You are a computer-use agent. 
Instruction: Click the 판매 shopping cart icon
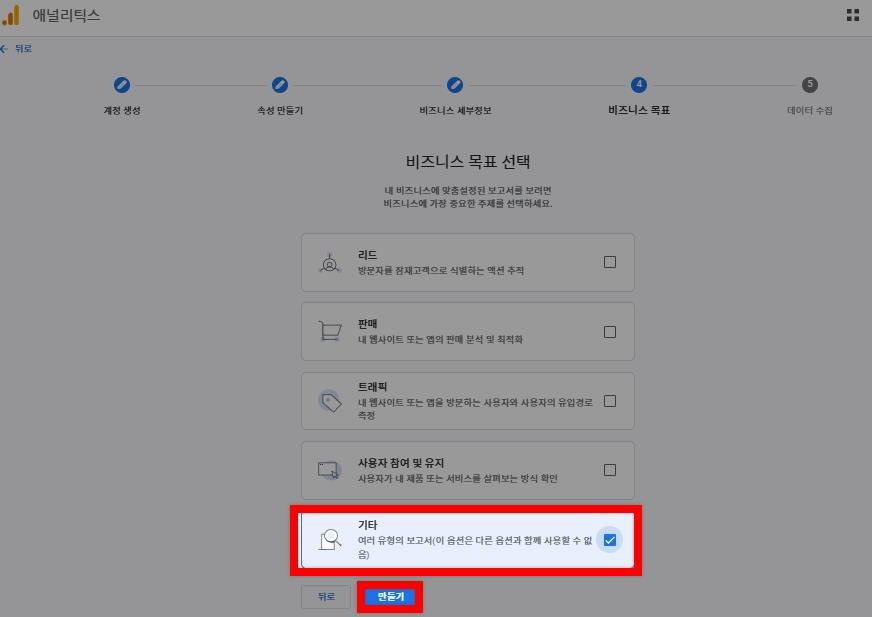tap(330, 331)
